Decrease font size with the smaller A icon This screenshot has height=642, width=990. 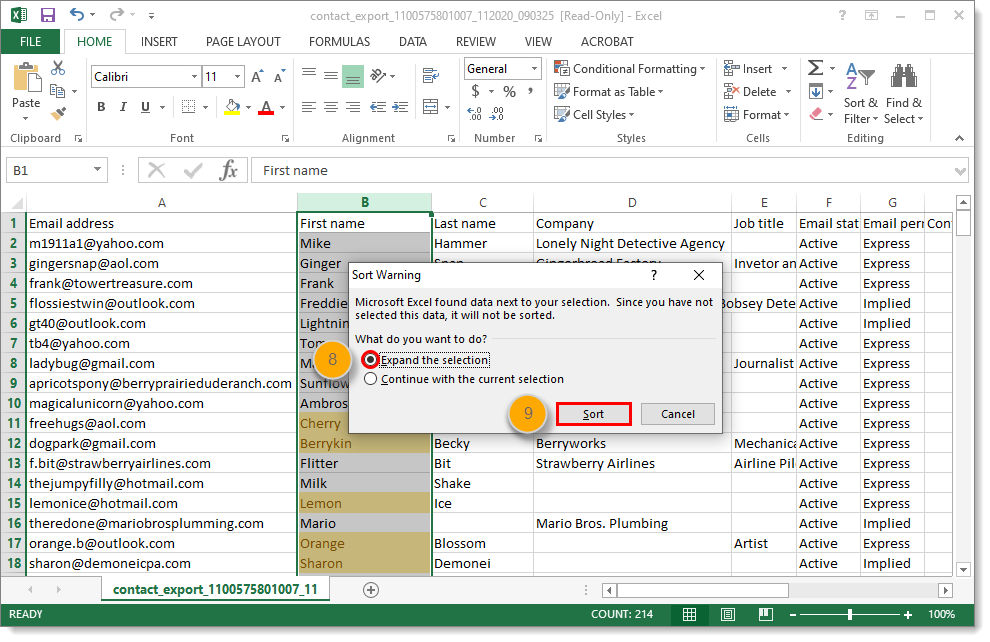point(279,77)
